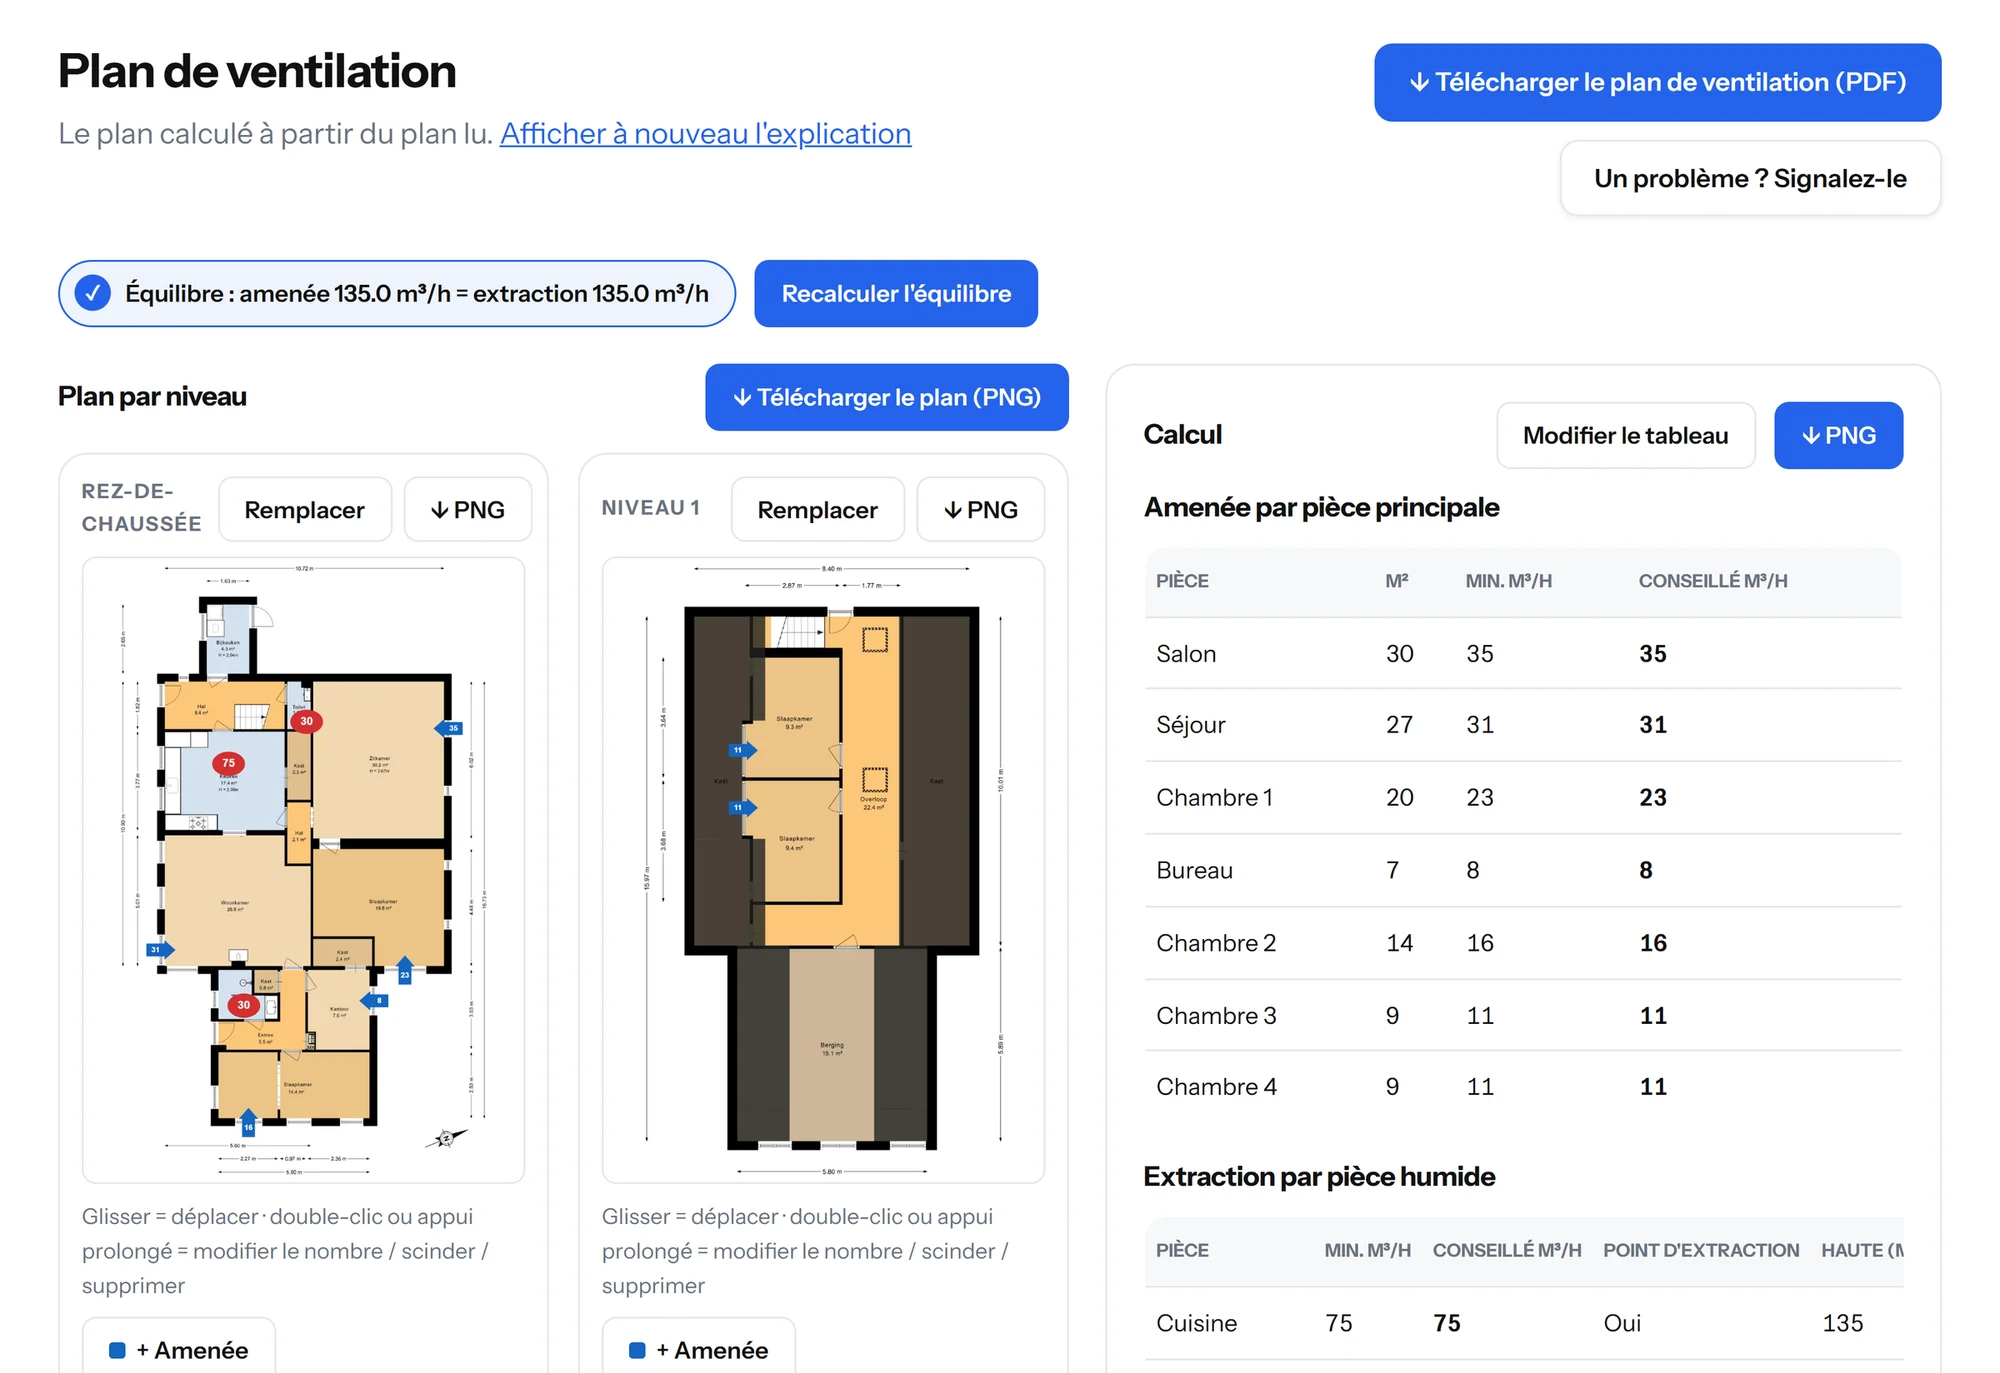2000x1373 pixels.
Task: Select the blue 23 supply arrow
Action: (x=405, y=970)
